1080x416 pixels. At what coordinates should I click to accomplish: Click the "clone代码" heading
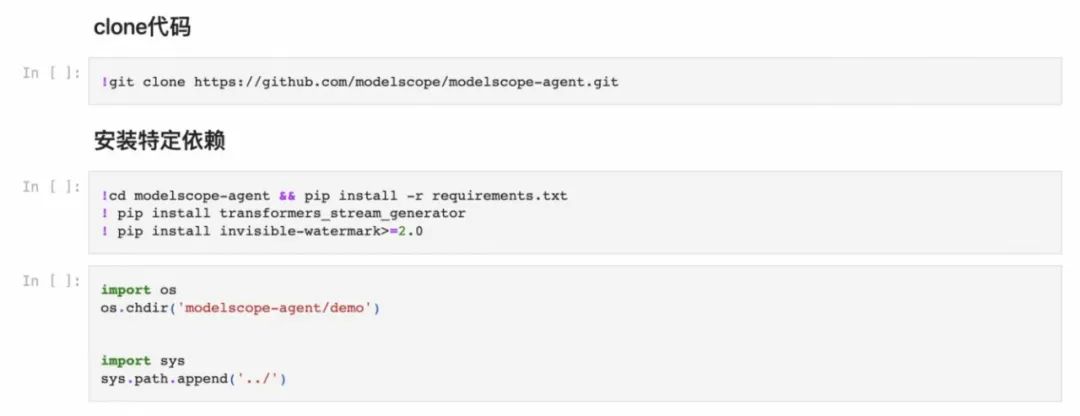click(x=142, y=28)
